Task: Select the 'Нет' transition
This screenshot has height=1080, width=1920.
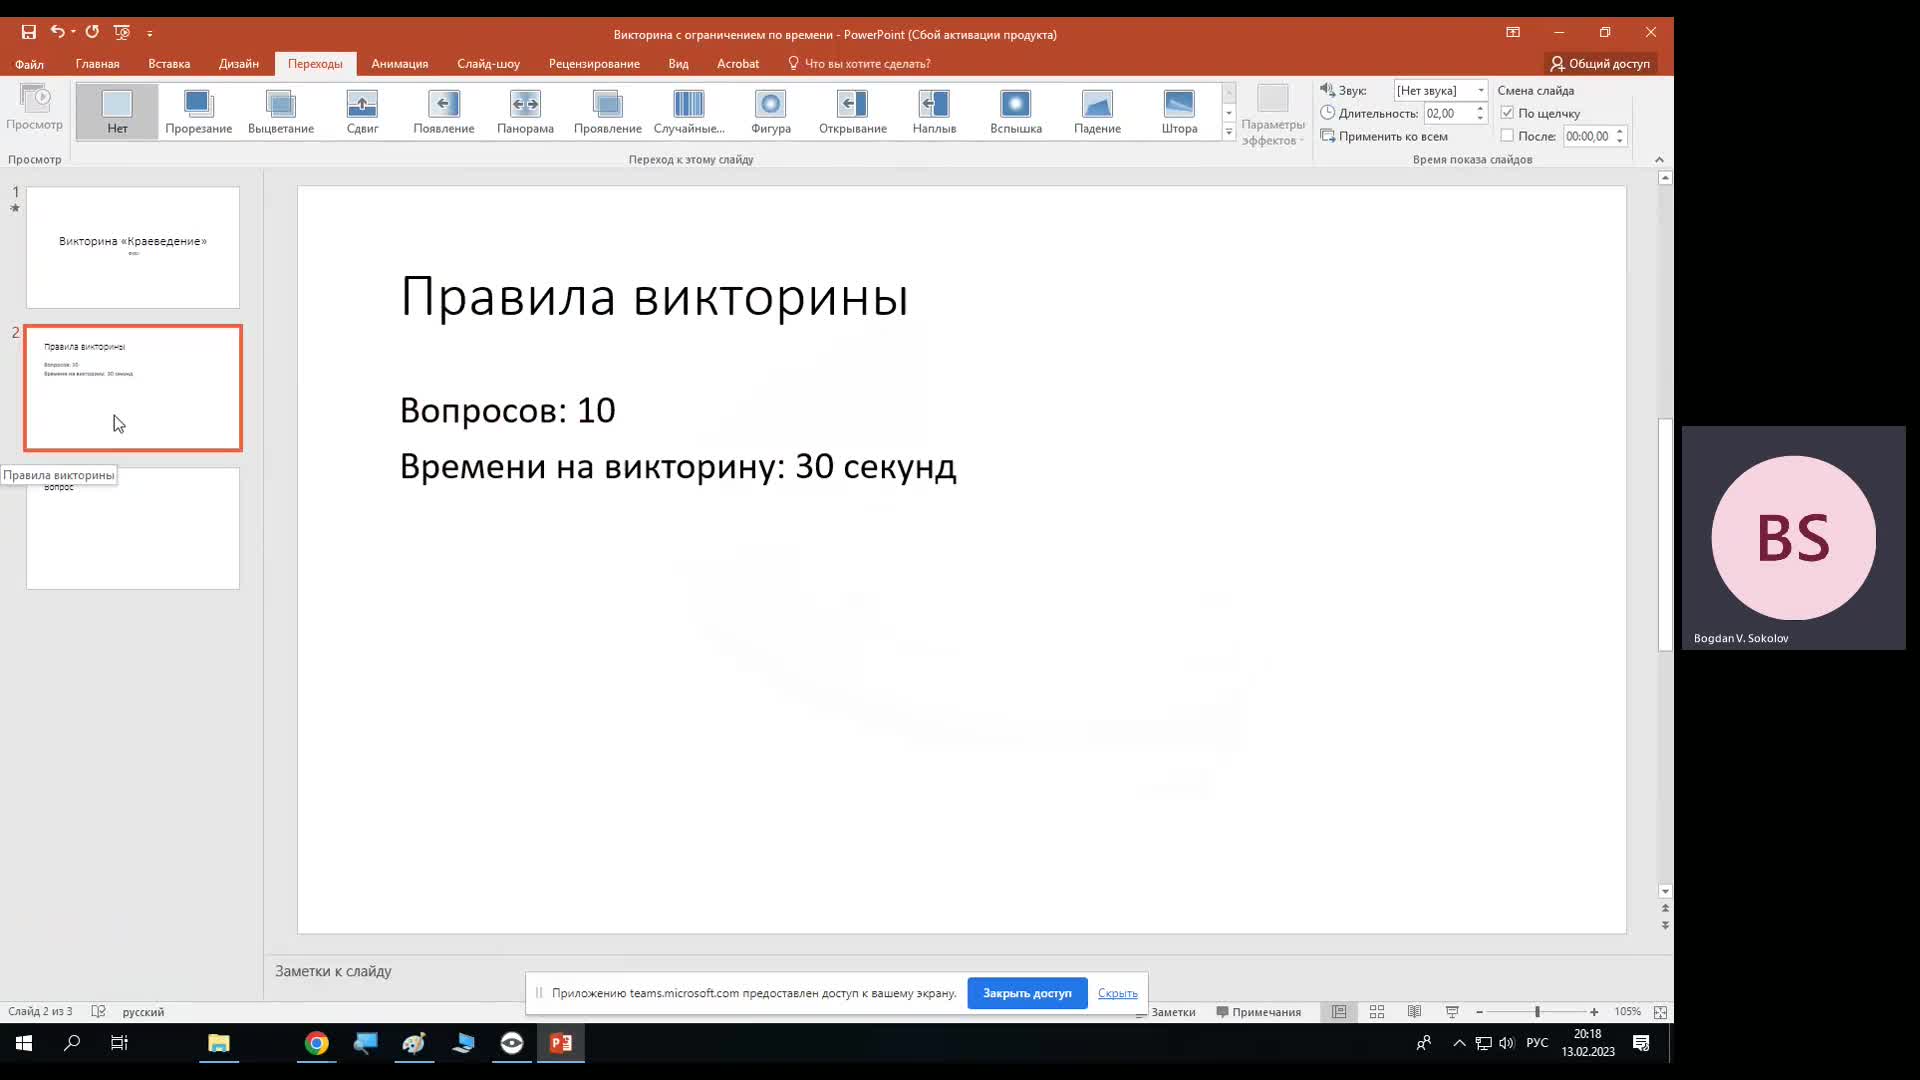Action: click(x=117, y=111)
